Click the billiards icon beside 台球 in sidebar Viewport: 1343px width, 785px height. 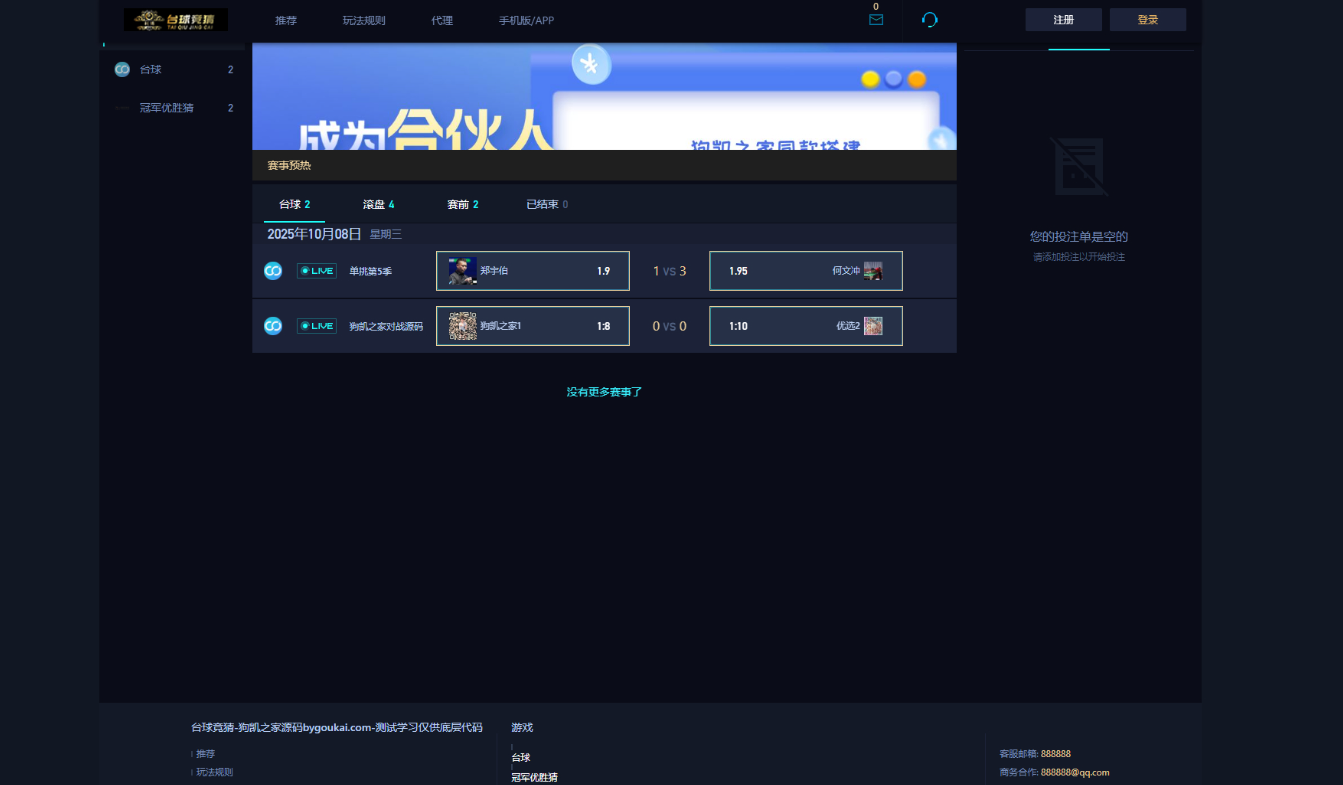pos(122,70)
